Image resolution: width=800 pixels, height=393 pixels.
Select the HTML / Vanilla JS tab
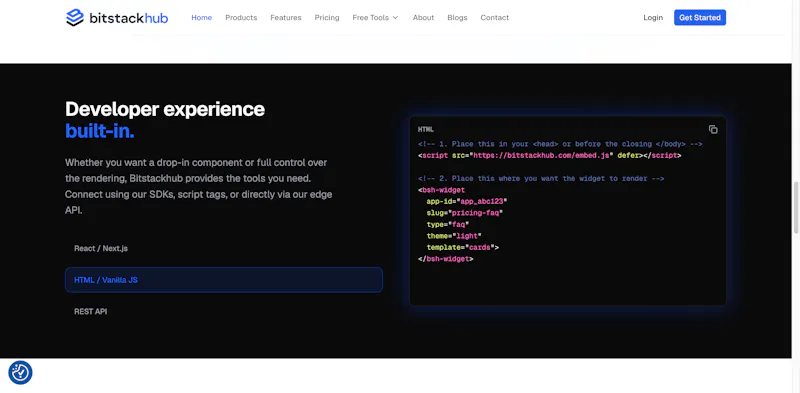click(223, 280)
